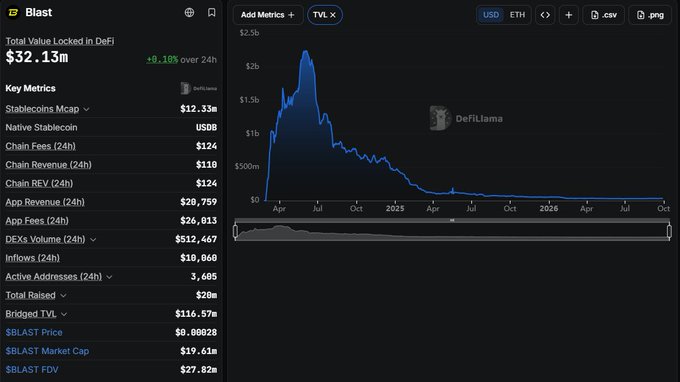
Task: Click the $500m y-axis label
Action: [247, 167]
